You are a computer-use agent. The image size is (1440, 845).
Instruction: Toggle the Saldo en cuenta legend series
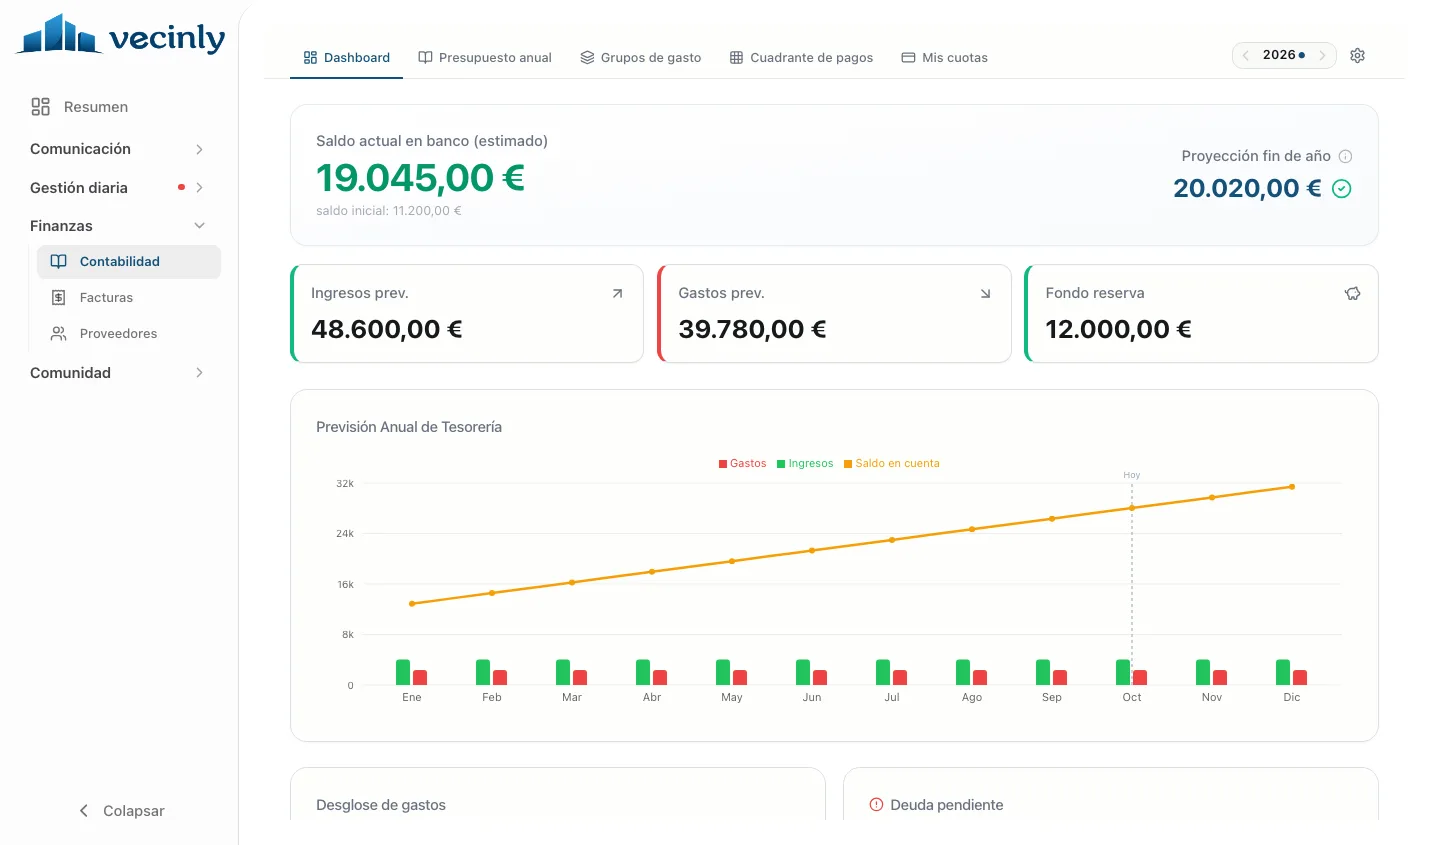click(x=892, y=464)
